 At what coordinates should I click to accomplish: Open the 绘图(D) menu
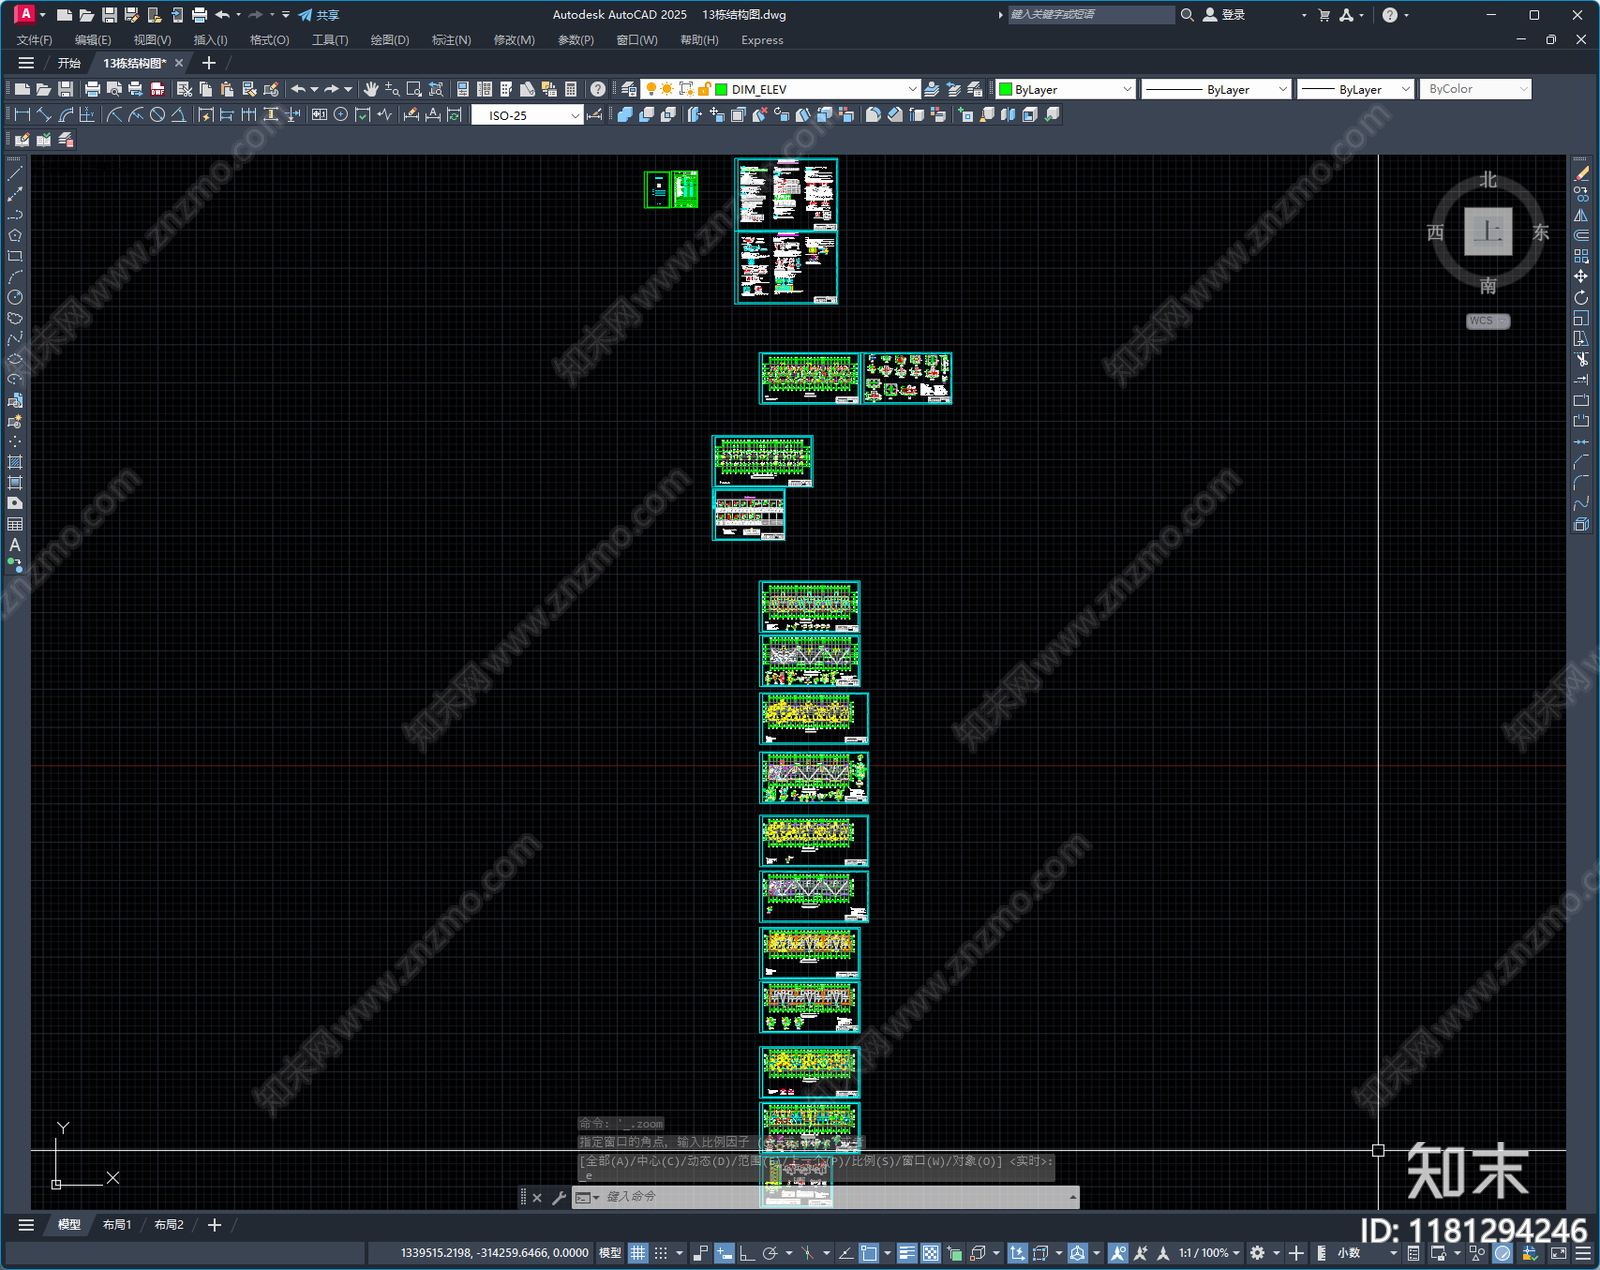pos(390,40)
